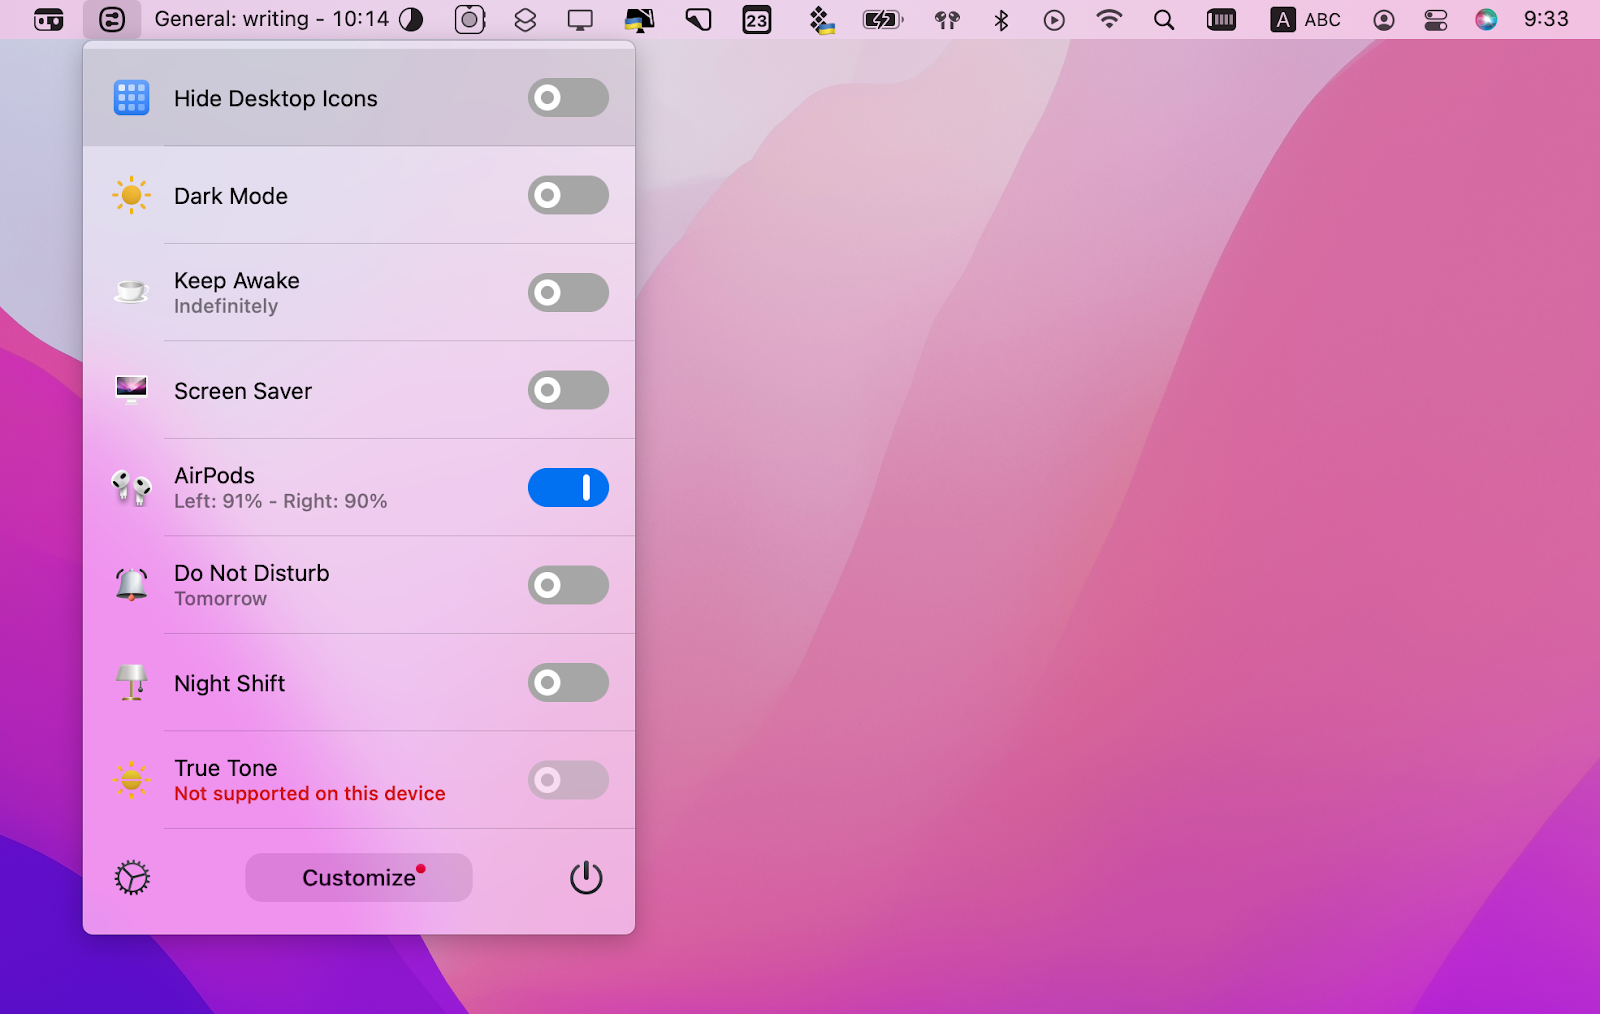This screenshot has height=1014, width=1600.
Task: Click the AirPods icon in menu bar
Action: click(946, 20)
